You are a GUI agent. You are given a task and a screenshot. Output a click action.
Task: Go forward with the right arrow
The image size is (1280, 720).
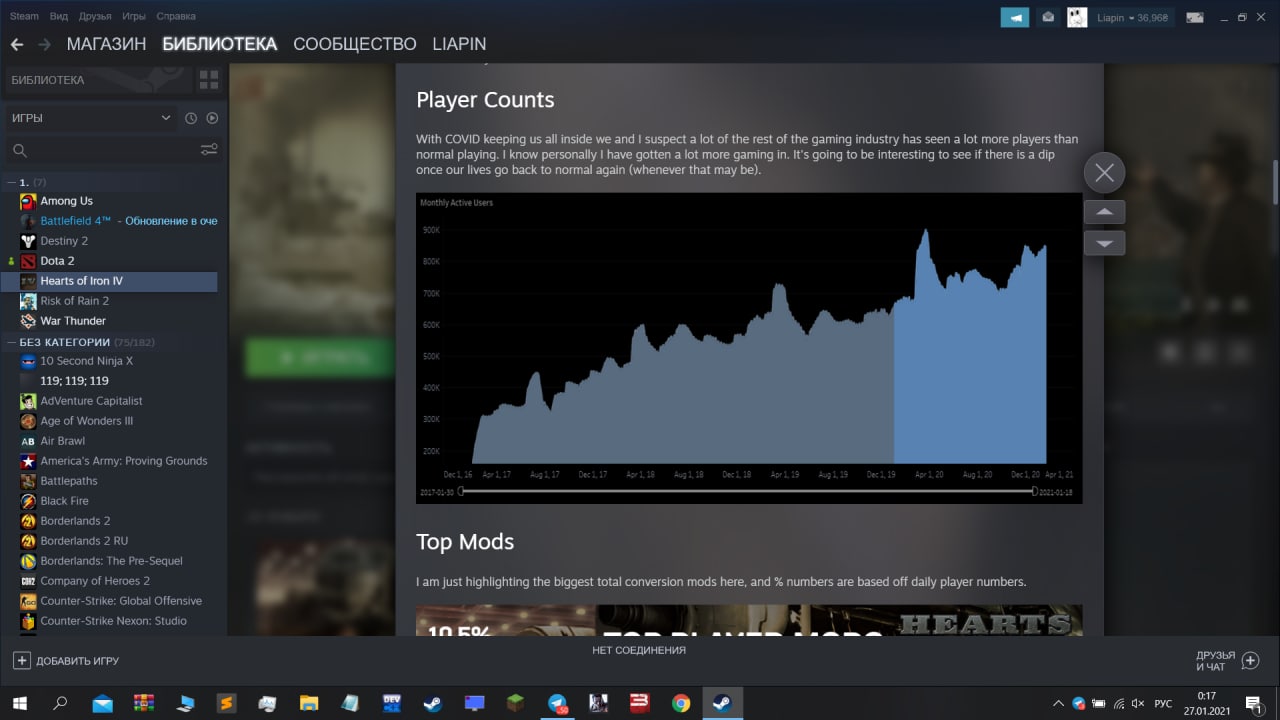(x=44, y=44)
